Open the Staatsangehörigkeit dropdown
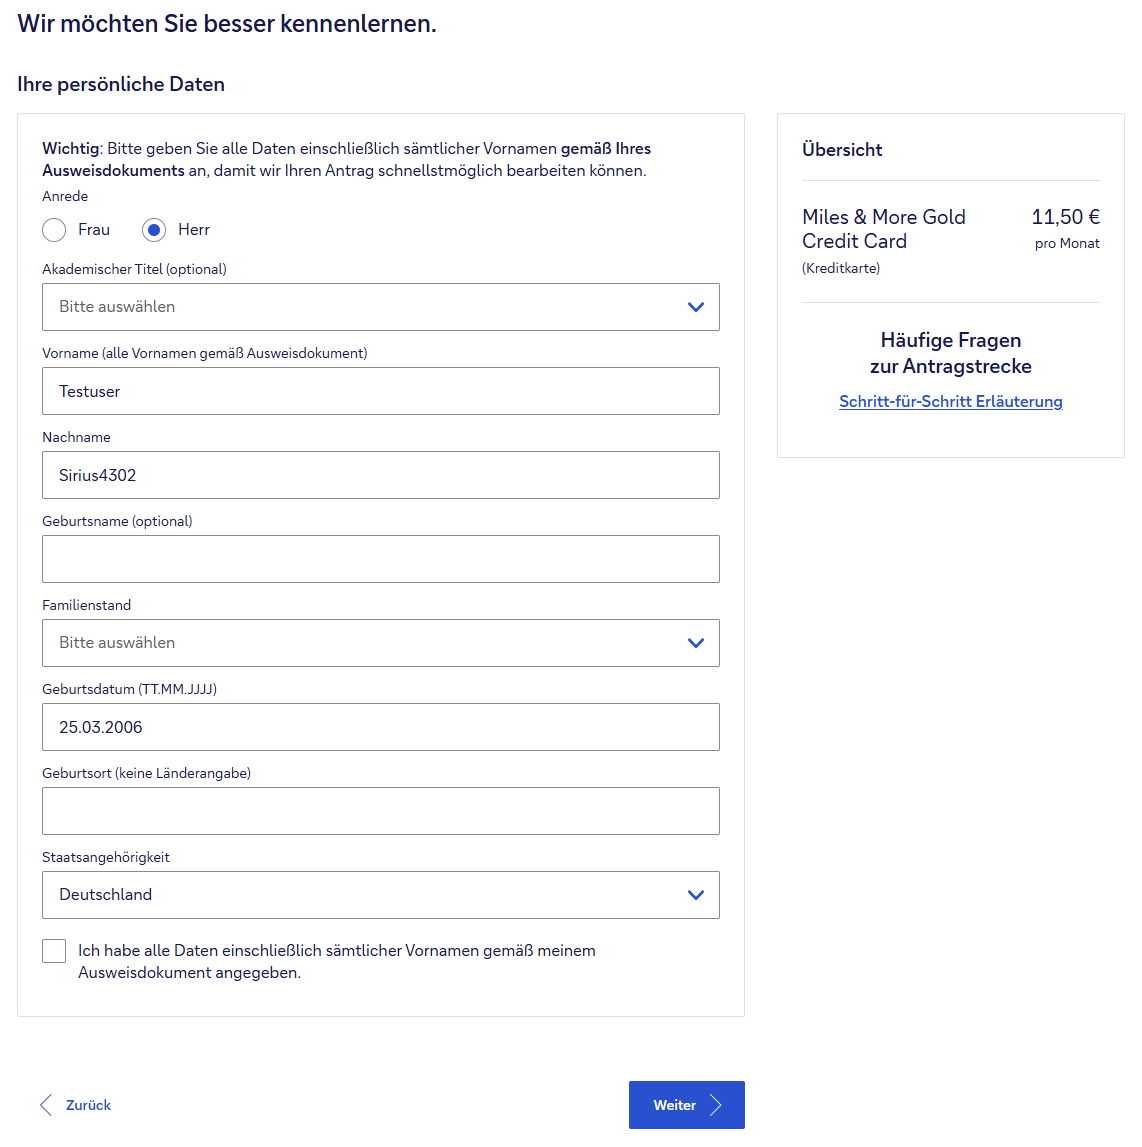Image resolution: width=1142 pixels, height=1147 pixels. (380, 895)
